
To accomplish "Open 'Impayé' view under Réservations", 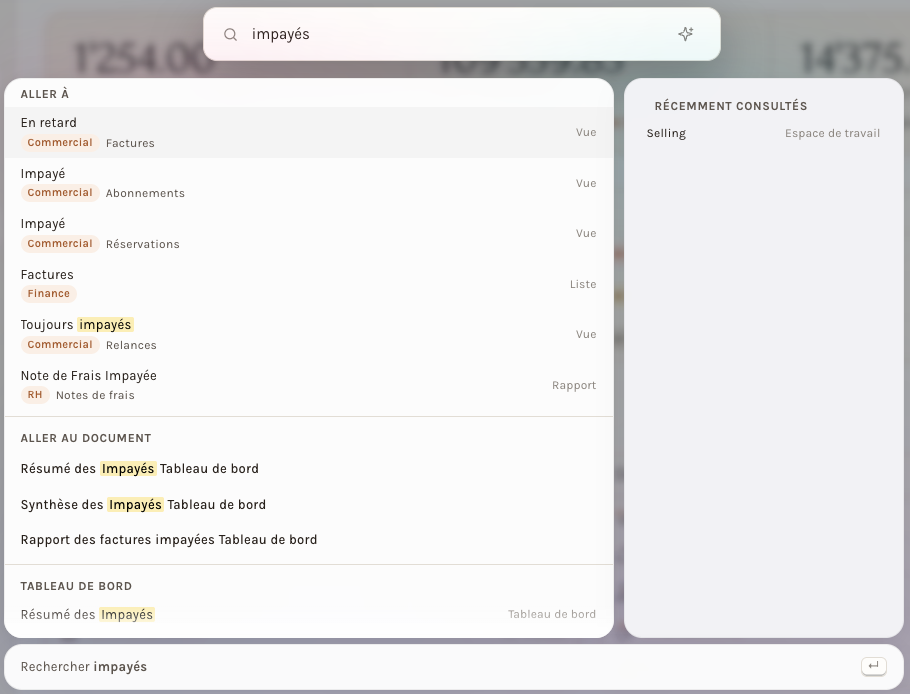I will tap(309, 234).
